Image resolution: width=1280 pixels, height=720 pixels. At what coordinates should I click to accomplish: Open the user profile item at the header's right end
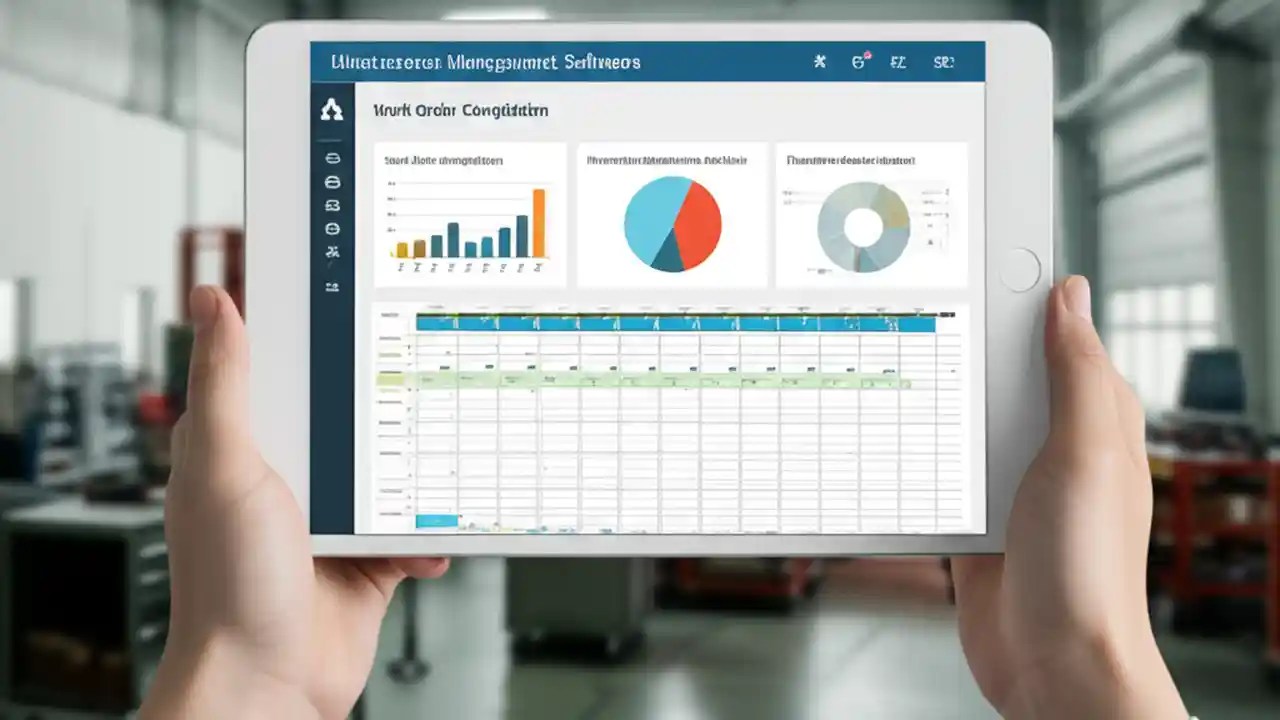pyautogui.click(x=944, y=61)
